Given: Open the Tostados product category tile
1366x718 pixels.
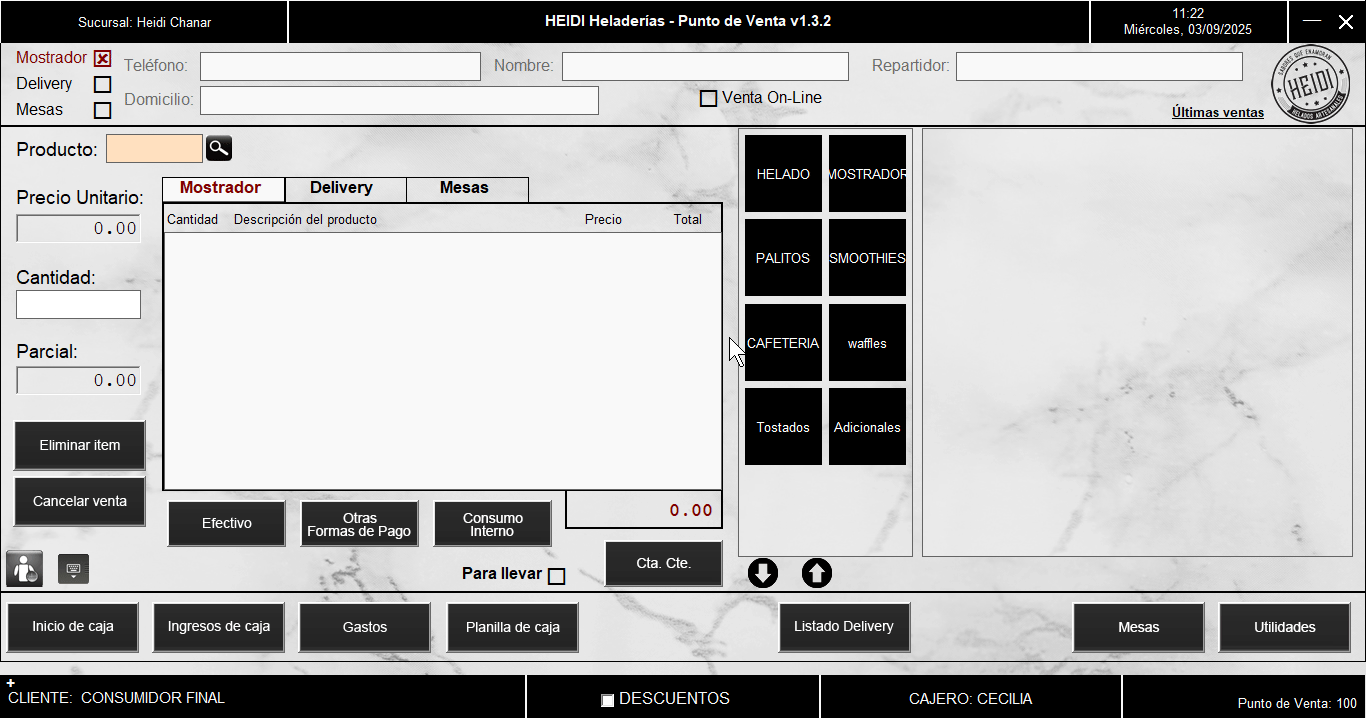Looking at the screenshot, I should [x=783, y=427].
